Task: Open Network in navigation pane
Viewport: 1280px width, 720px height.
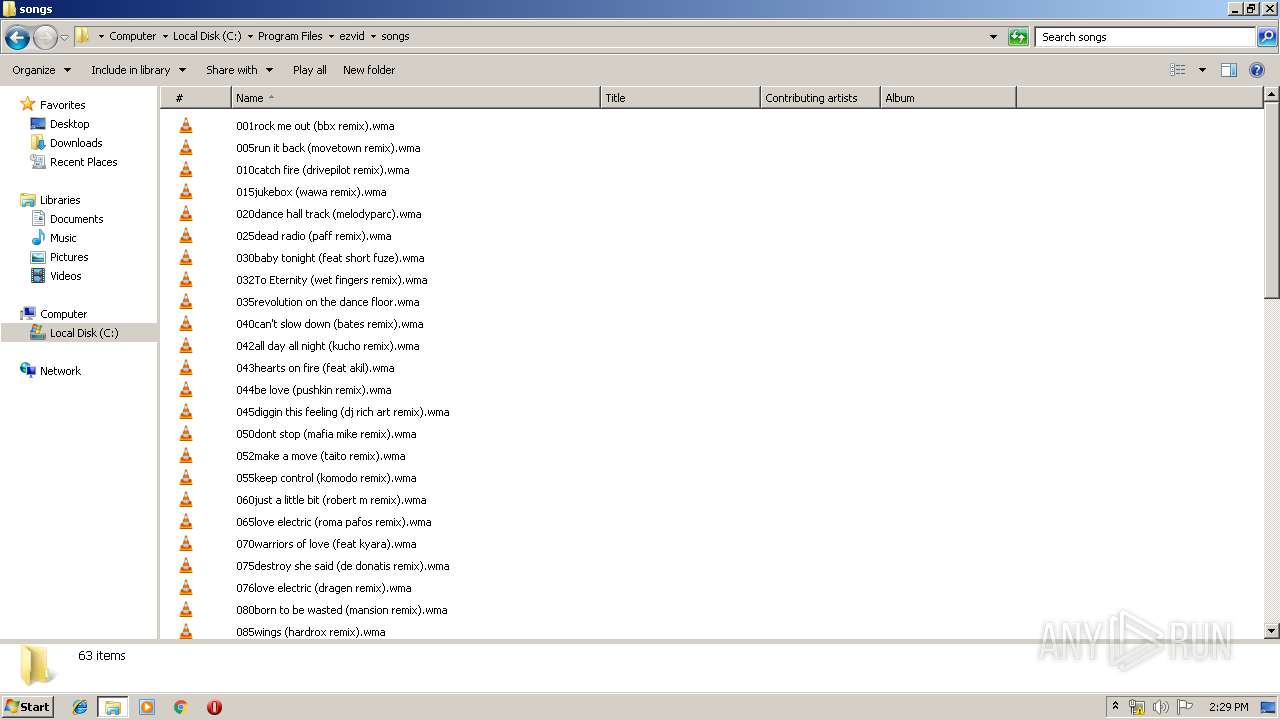Action: tap(60, 371)
